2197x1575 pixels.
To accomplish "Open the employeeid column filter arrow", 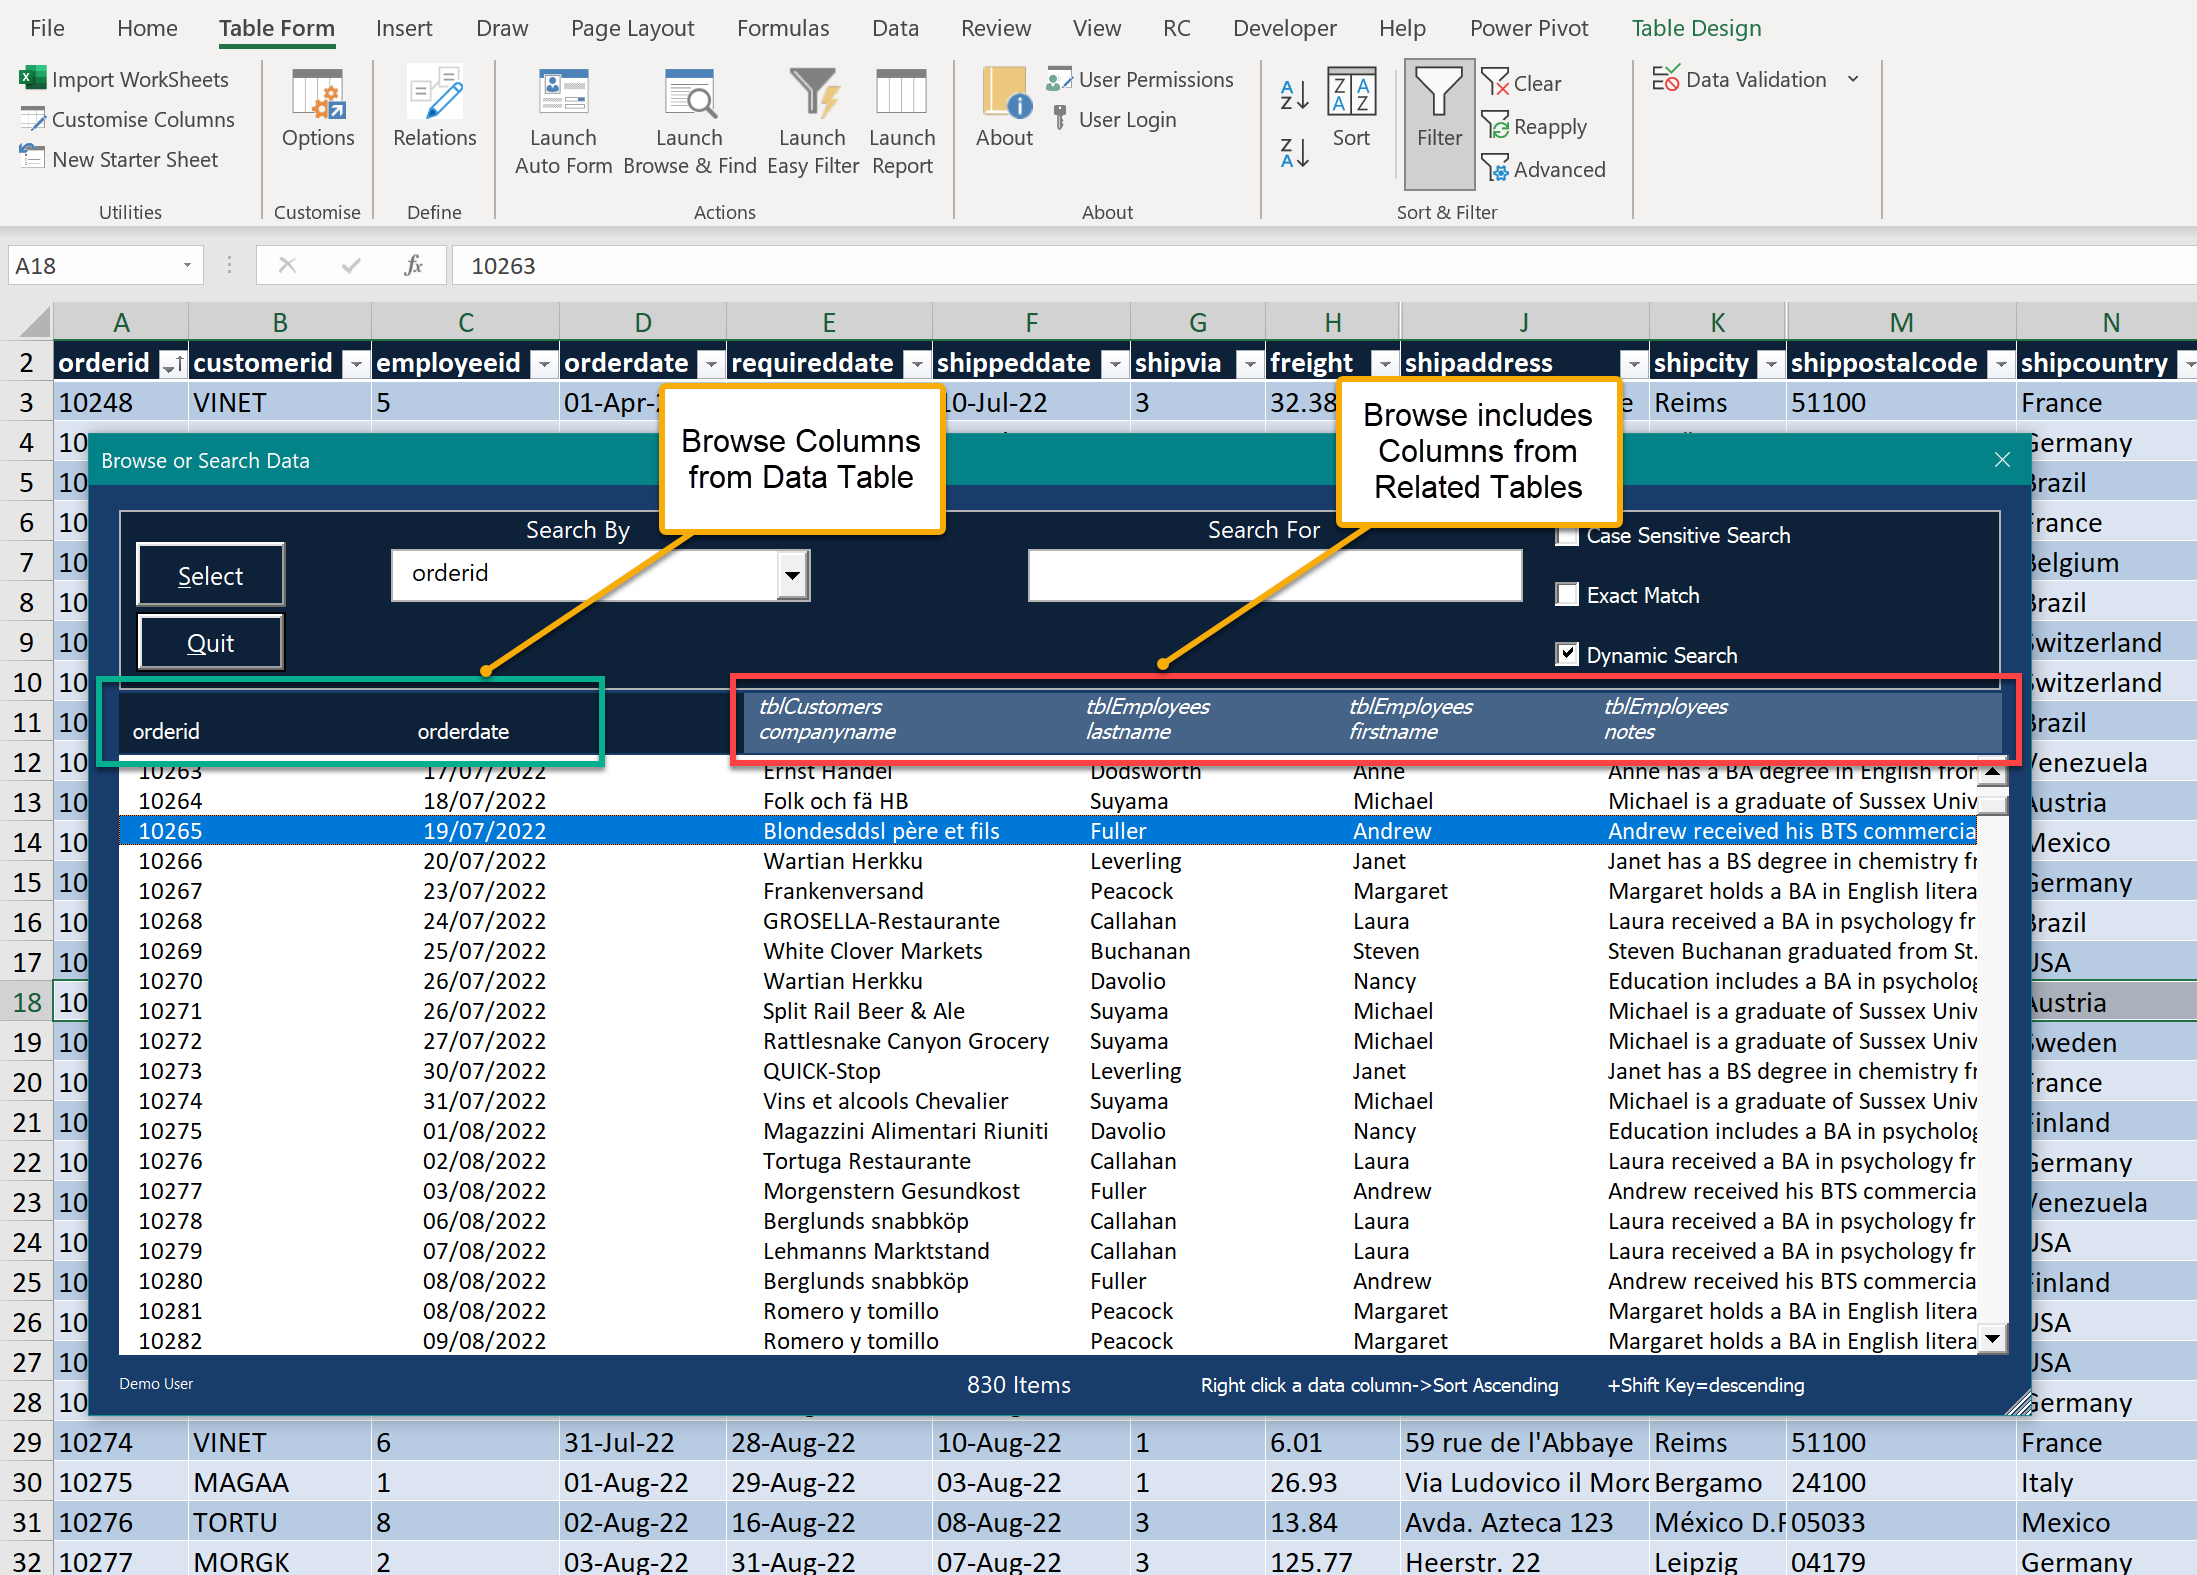I will [544, 364].
